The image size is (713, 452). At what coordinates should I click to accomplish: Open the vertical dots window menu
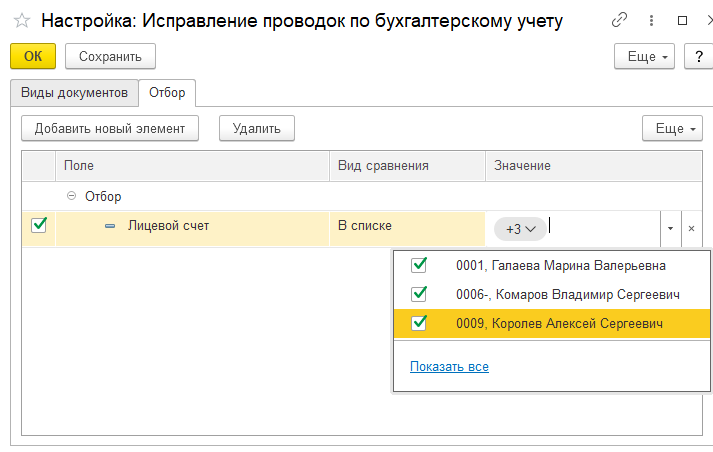[651, 20]
